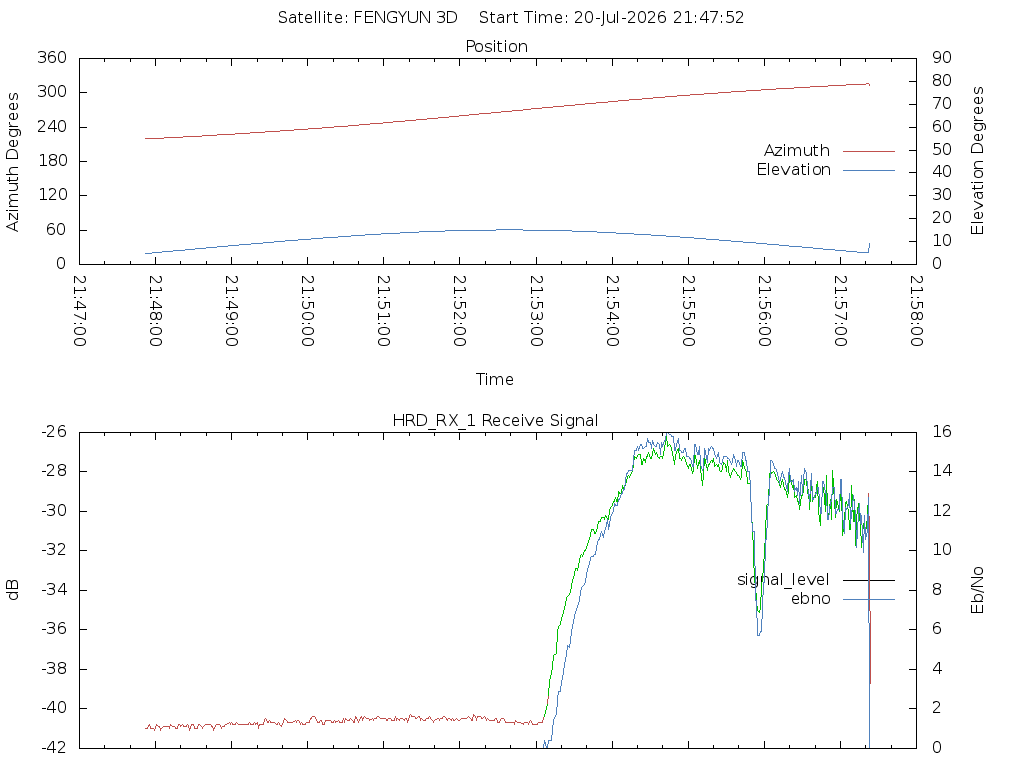
Task: Click the -36 dB axis value
Action: [54, 629]
